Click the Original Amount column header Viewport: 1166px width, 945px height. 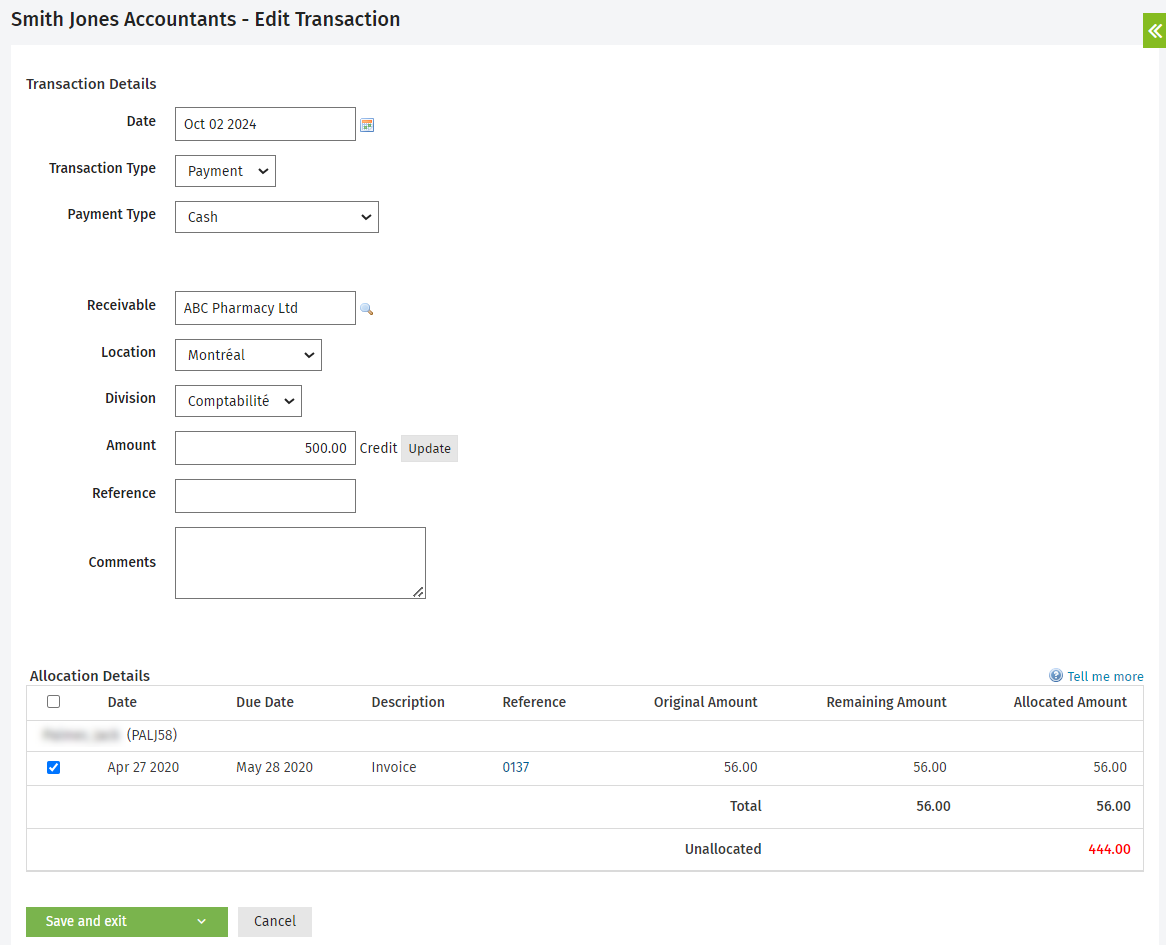(x=706, y=702)
